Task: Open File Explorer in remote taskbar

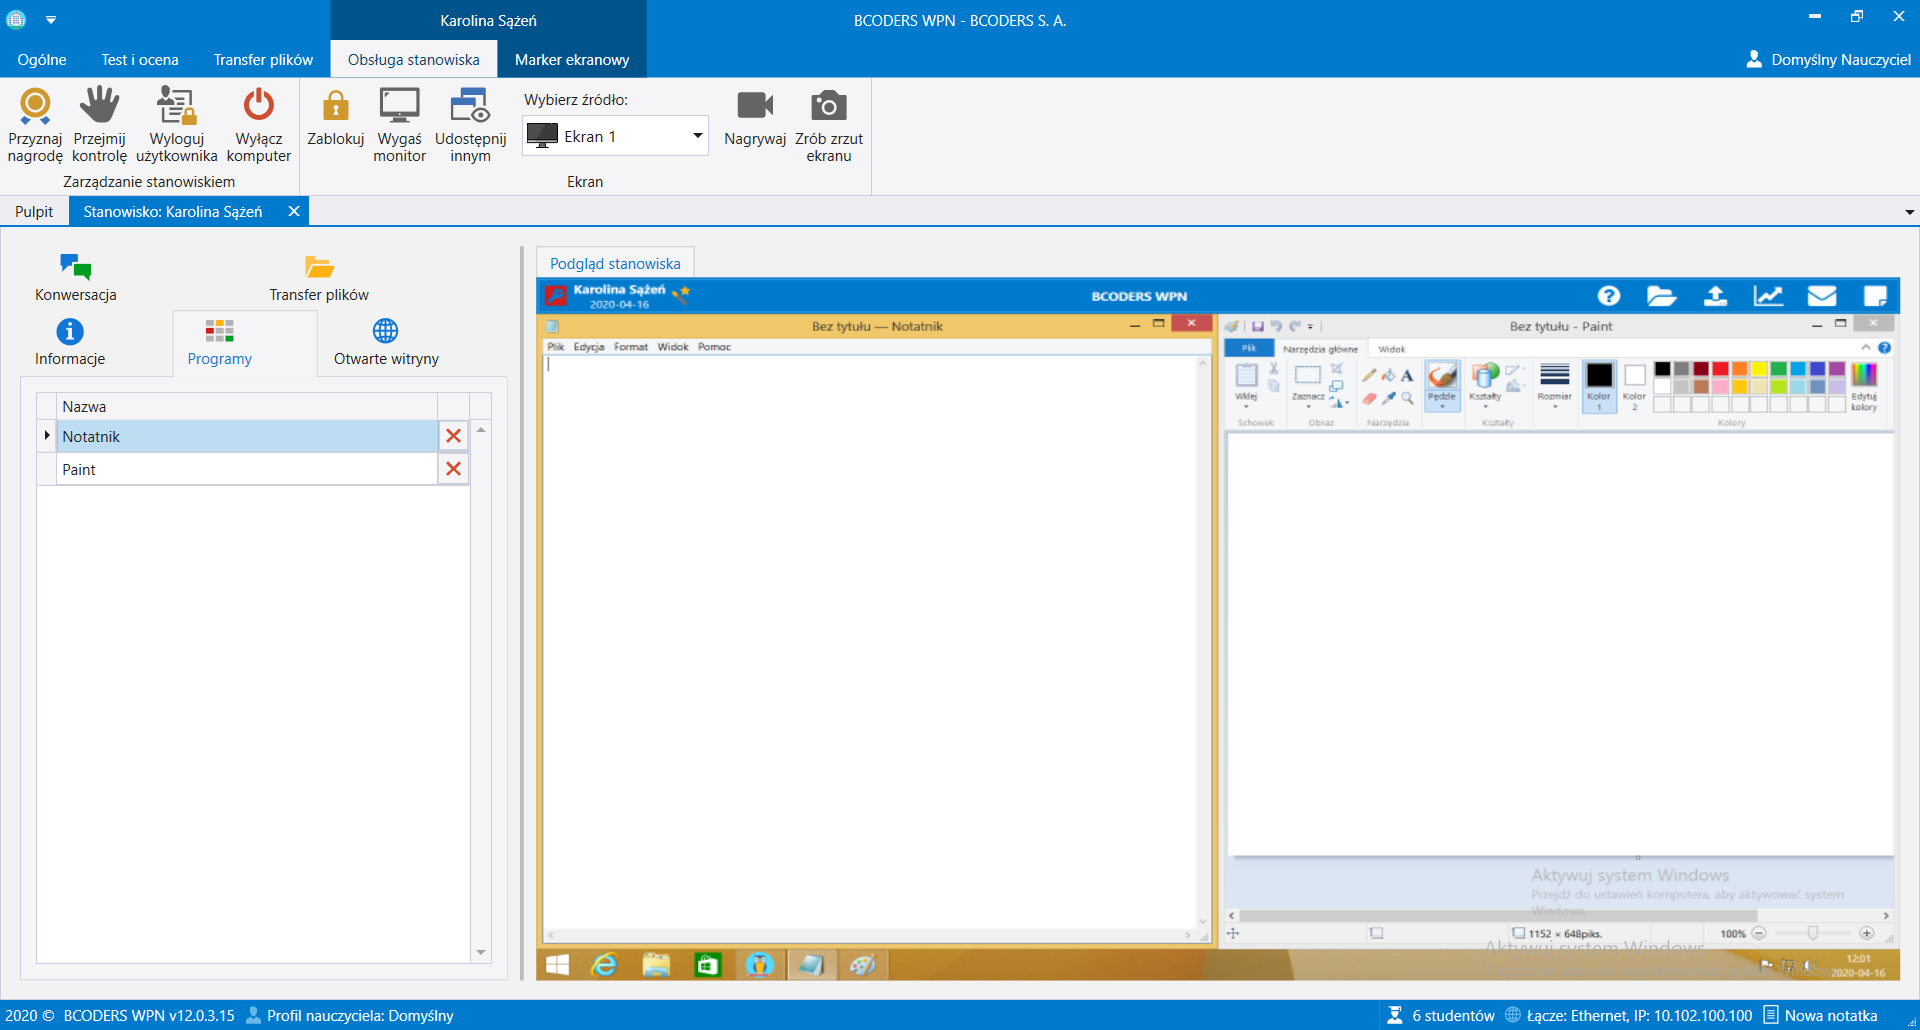Action: [x=656, y=964]
